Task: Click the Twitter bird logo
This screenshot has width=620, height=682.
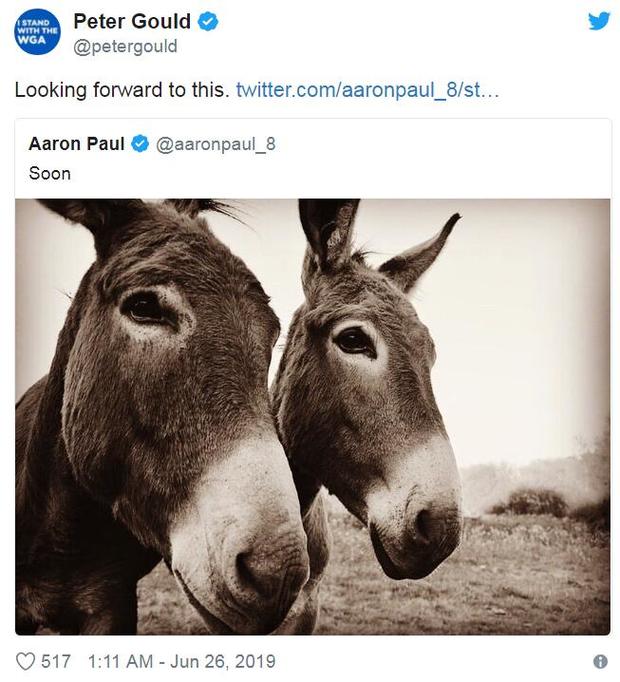Action: 598,21
